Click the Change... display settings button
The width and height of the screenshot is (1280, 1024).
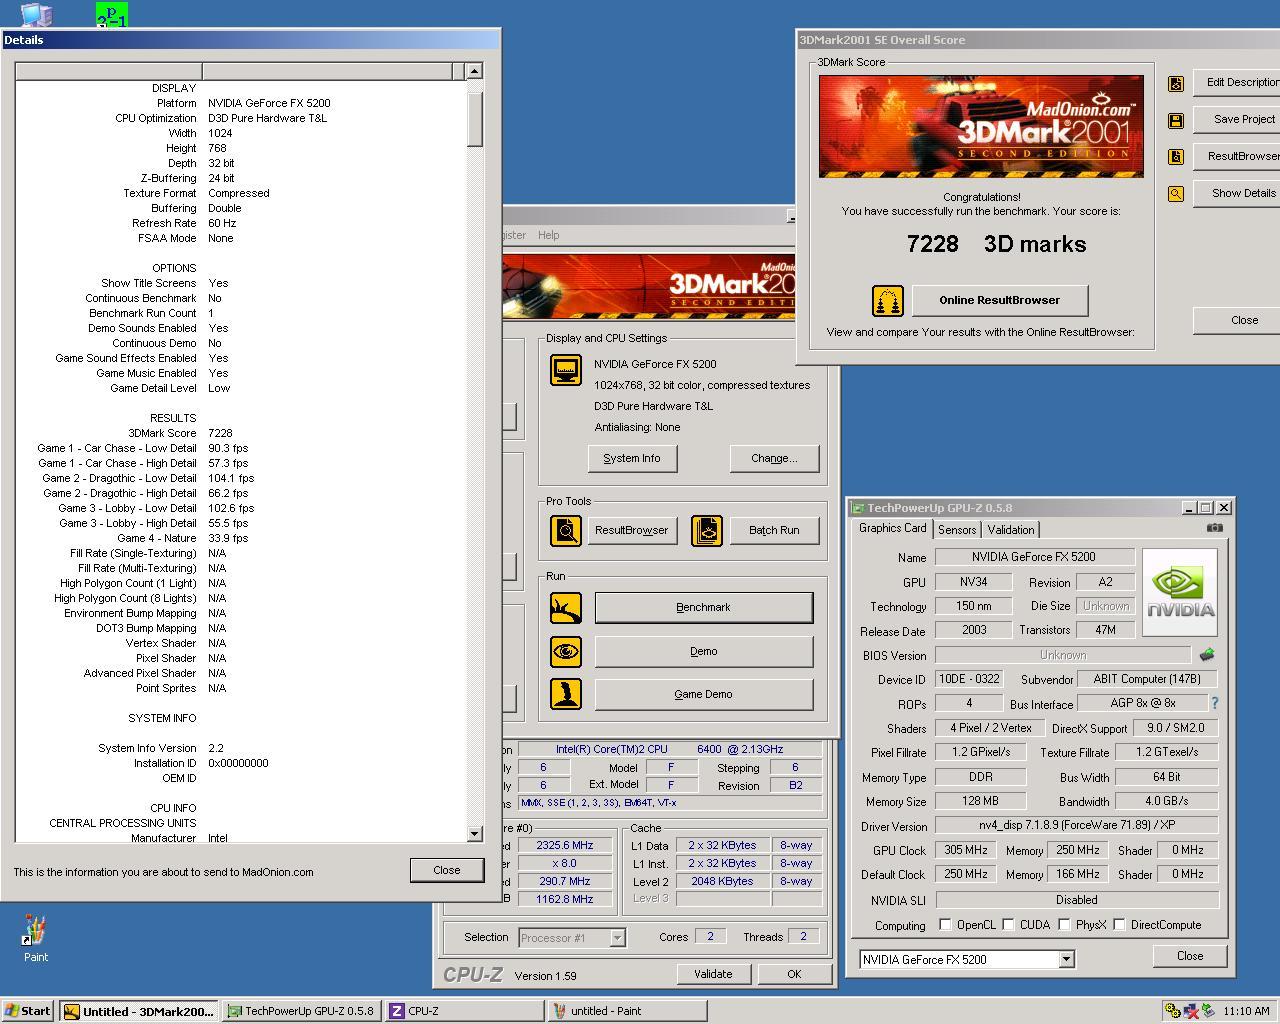(774, 458)
